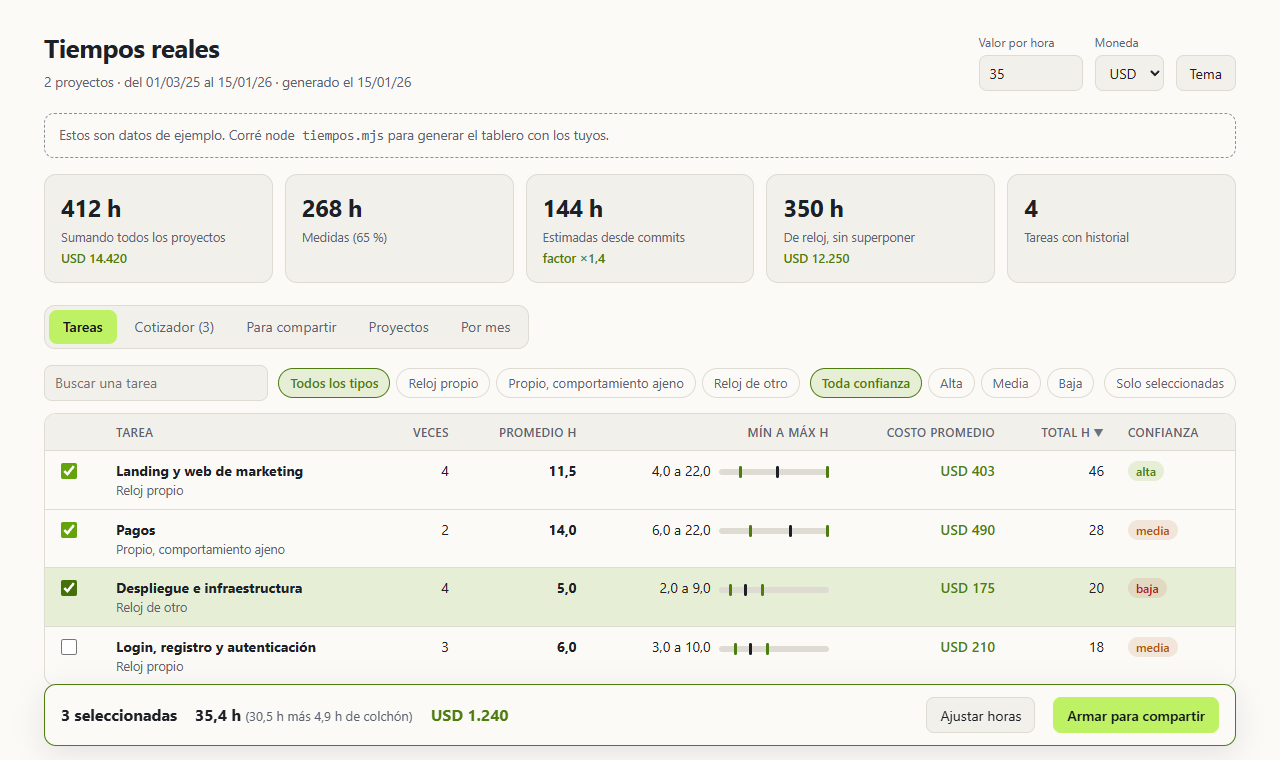Go to the Para compartir tab

(x=291, y=327)
